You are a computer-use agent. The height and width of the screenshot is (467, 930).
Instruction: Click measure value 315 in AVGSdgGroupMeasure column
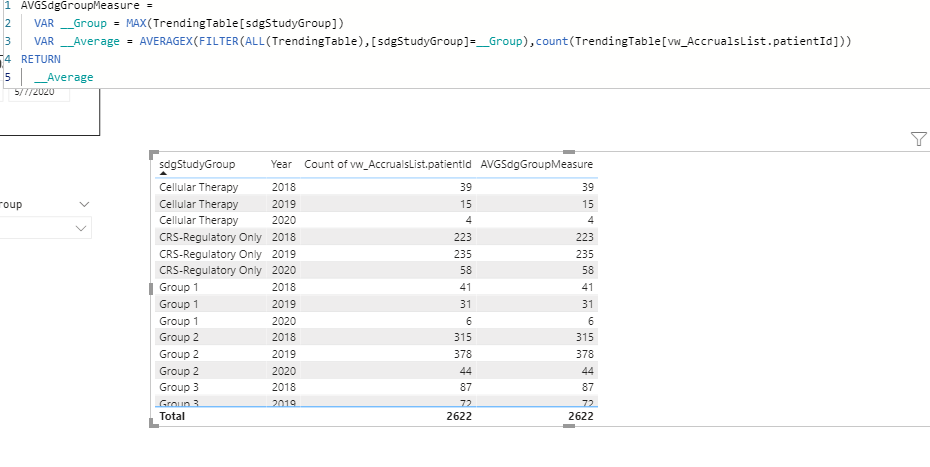[584, 337]
